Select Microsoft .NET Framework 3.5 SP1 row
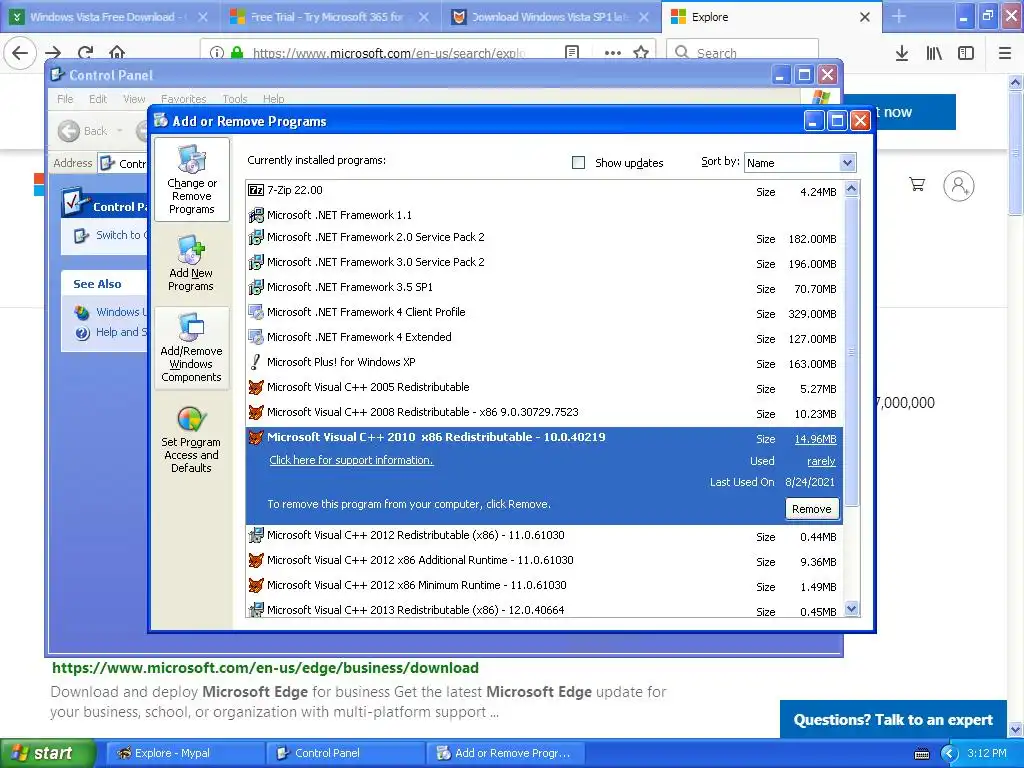This screenshot has height=768, width=1024. pyautogui.click(x=543, y=287)
